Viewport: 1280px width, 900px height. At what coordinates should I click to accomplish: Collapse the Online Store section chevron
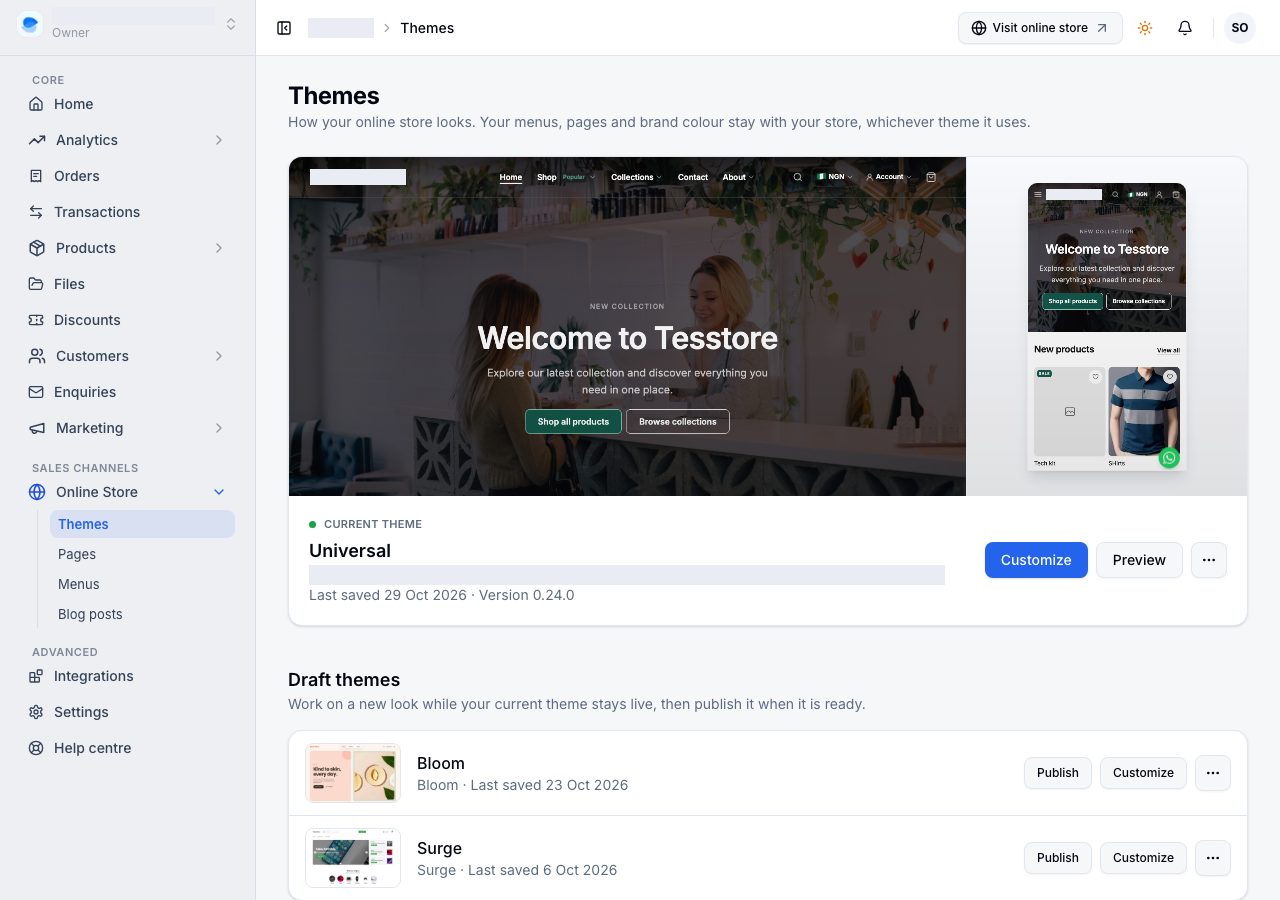(219, 492)
